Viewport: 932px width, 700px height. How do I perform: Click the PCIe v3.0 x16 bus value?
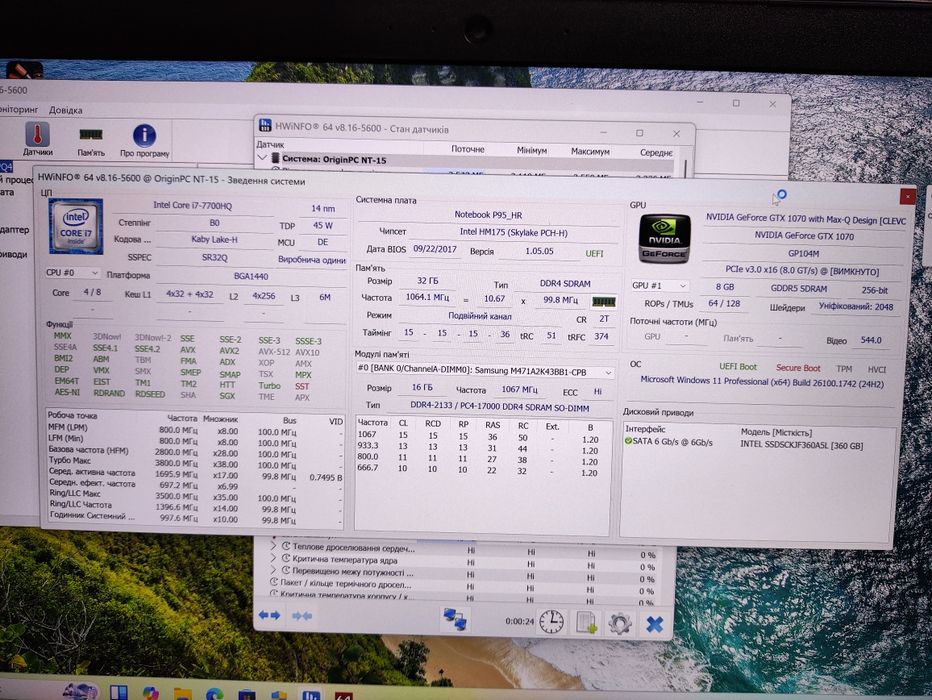[802, 271]
